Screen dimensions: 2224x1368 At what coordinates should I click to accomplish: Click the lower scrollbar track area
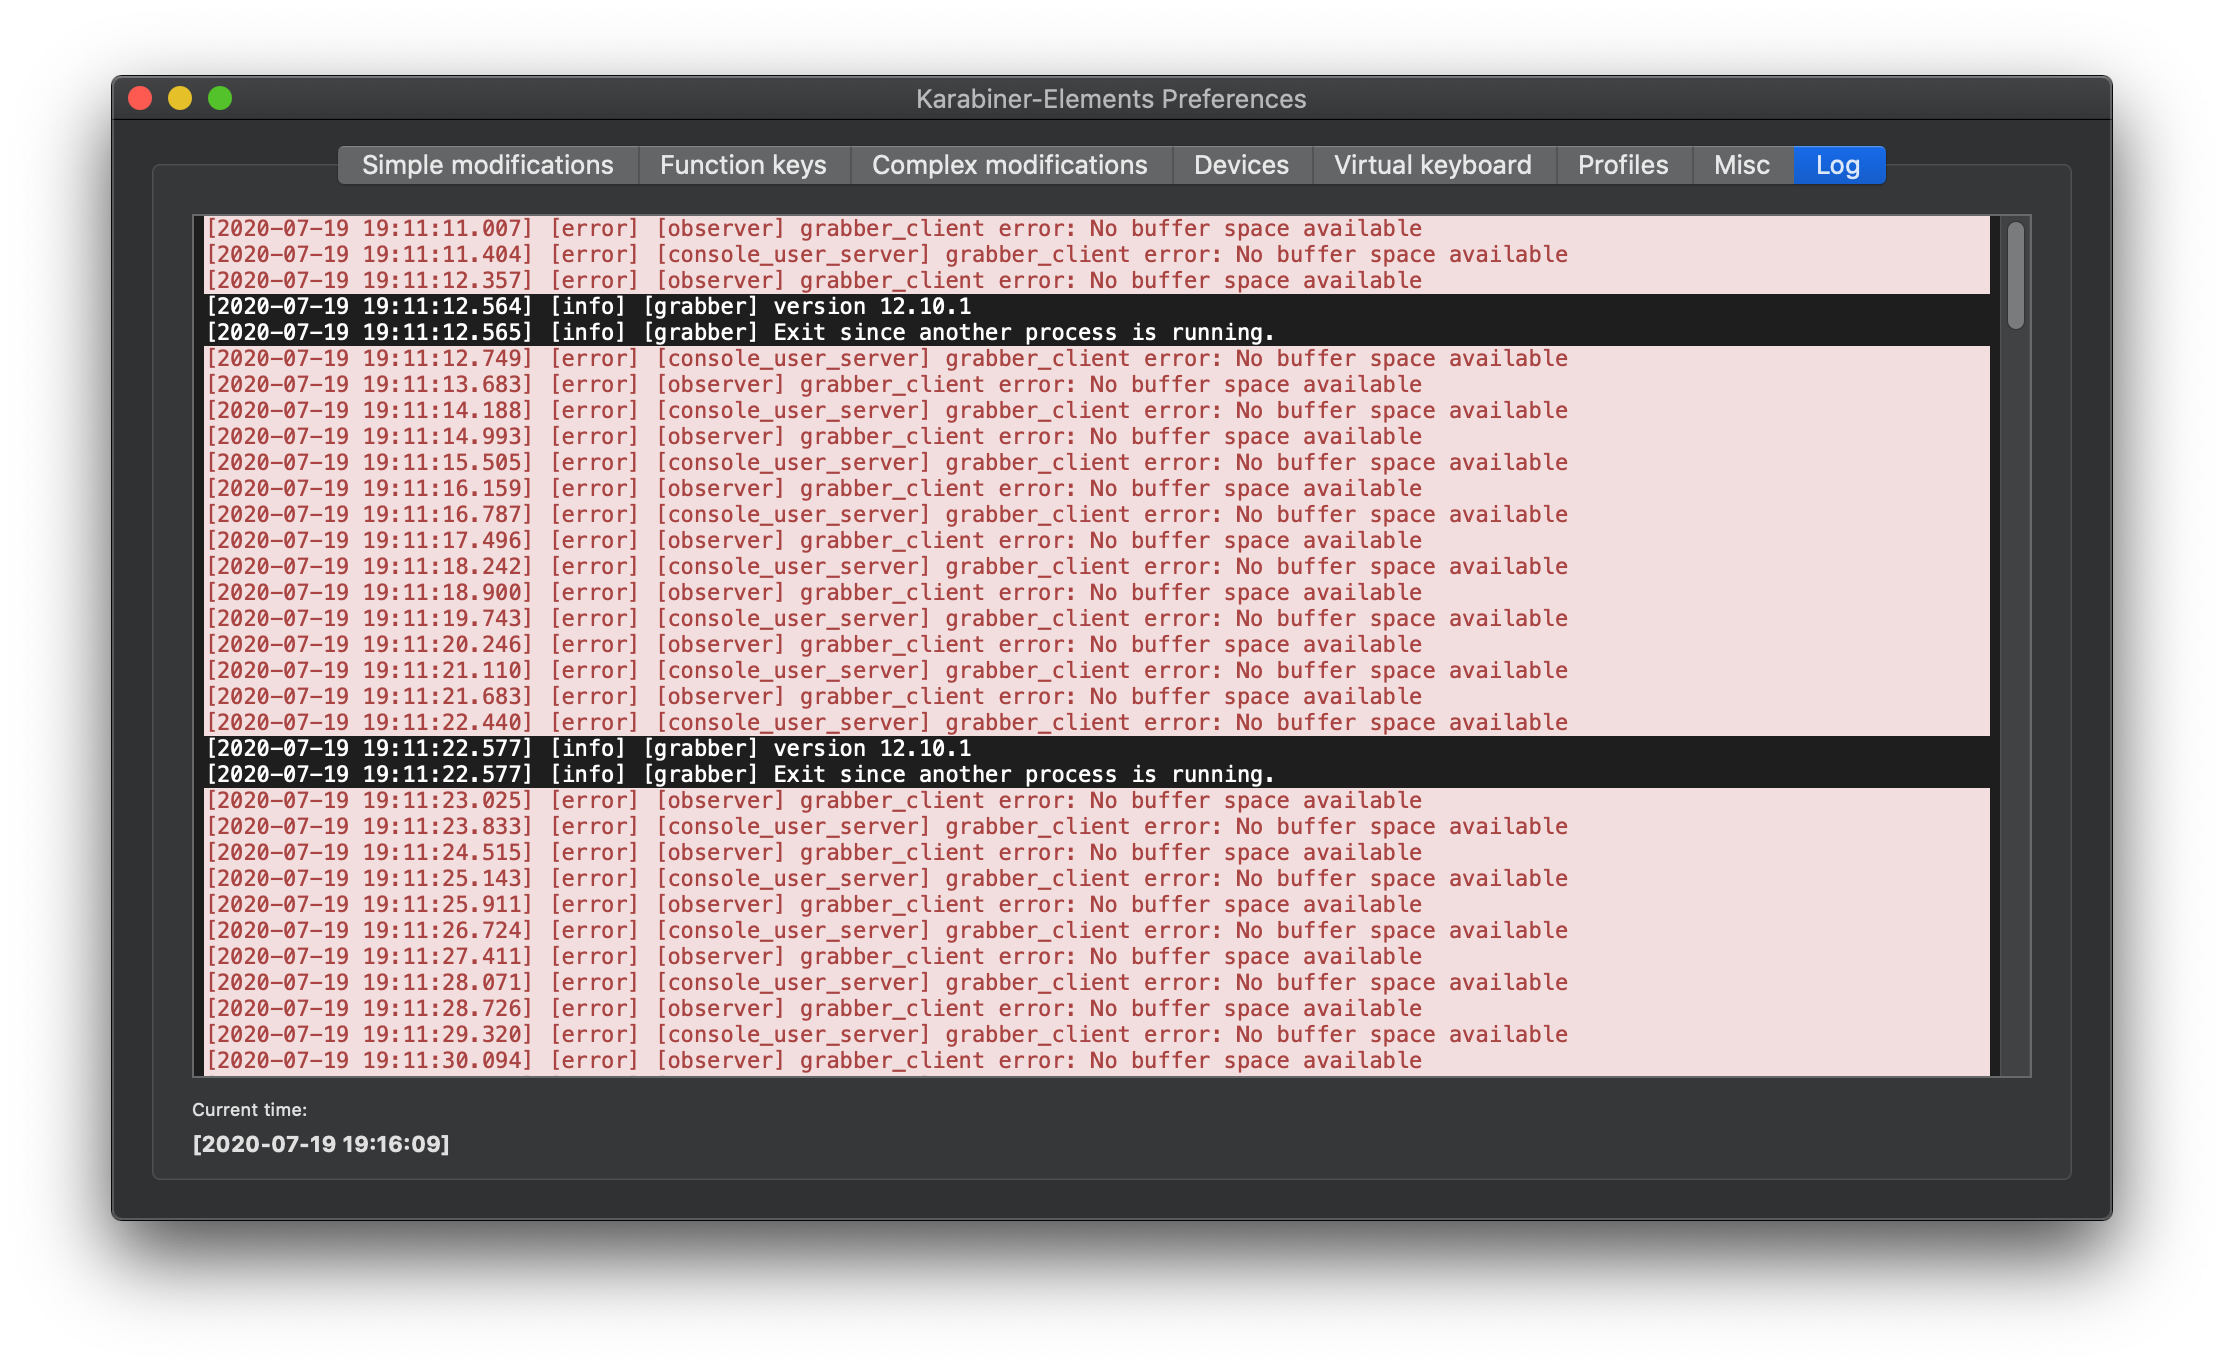pos(2015,800)
